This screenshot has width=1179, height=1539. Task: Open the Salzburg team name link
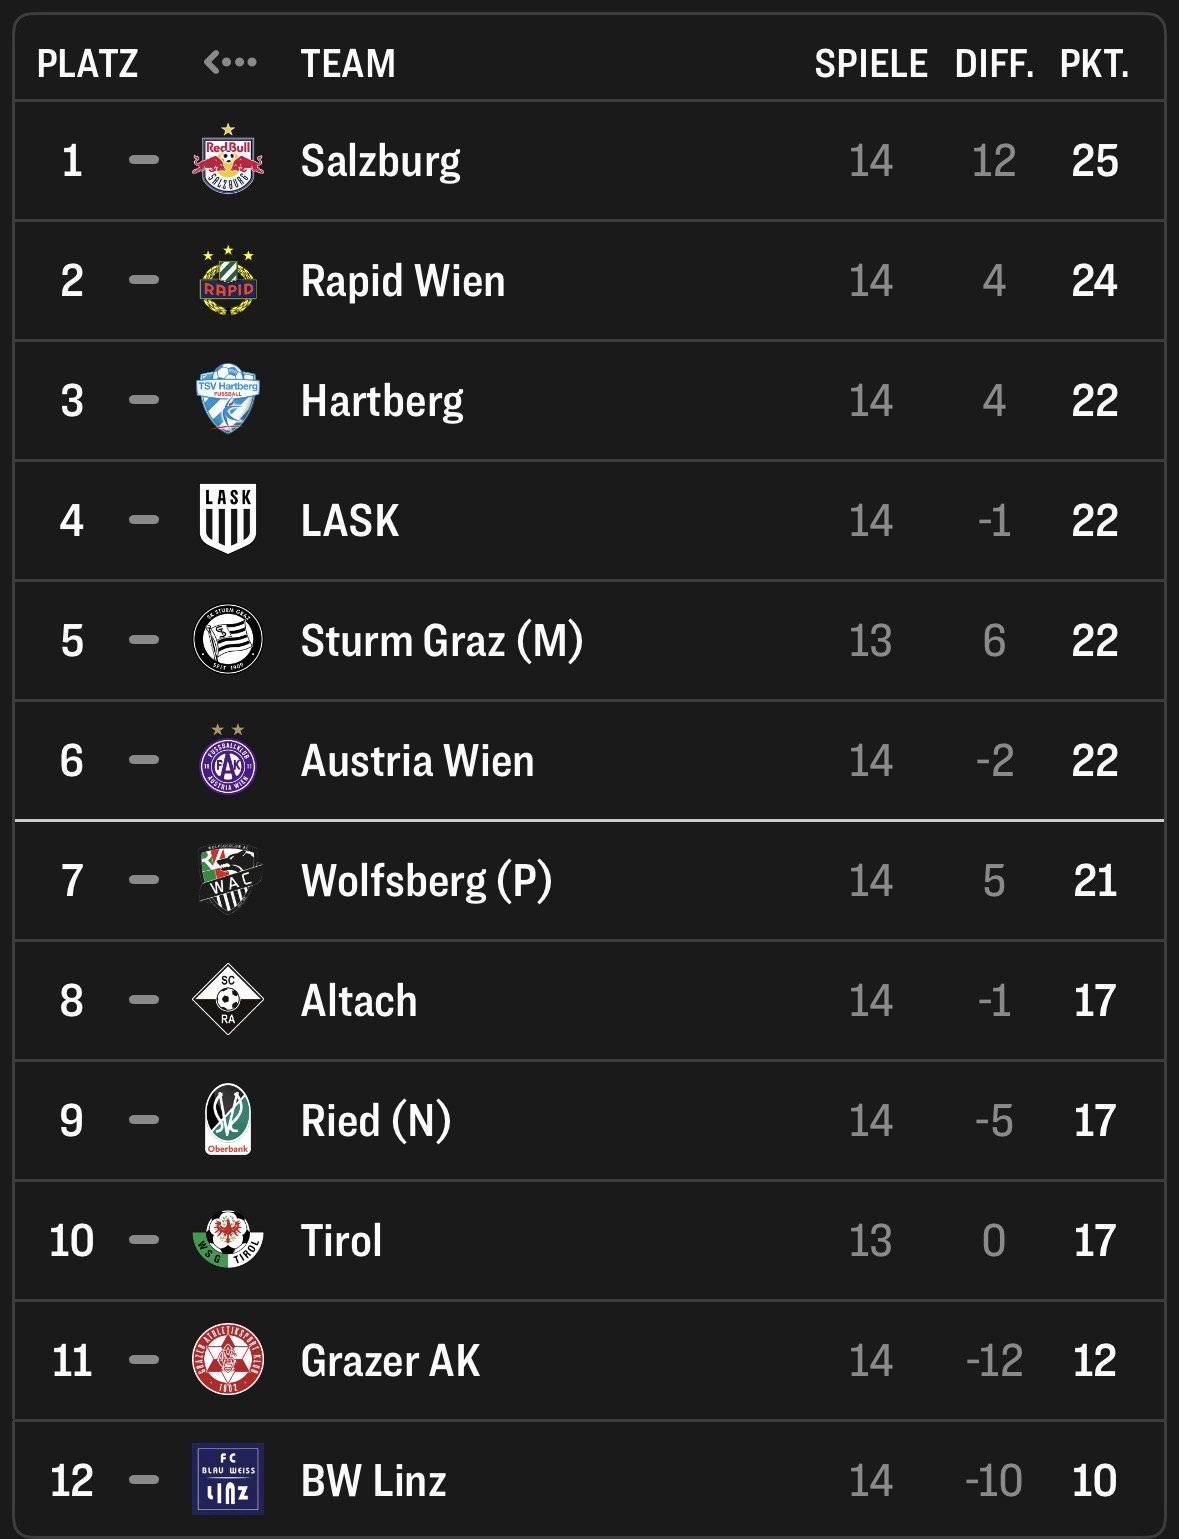[381, 161]
